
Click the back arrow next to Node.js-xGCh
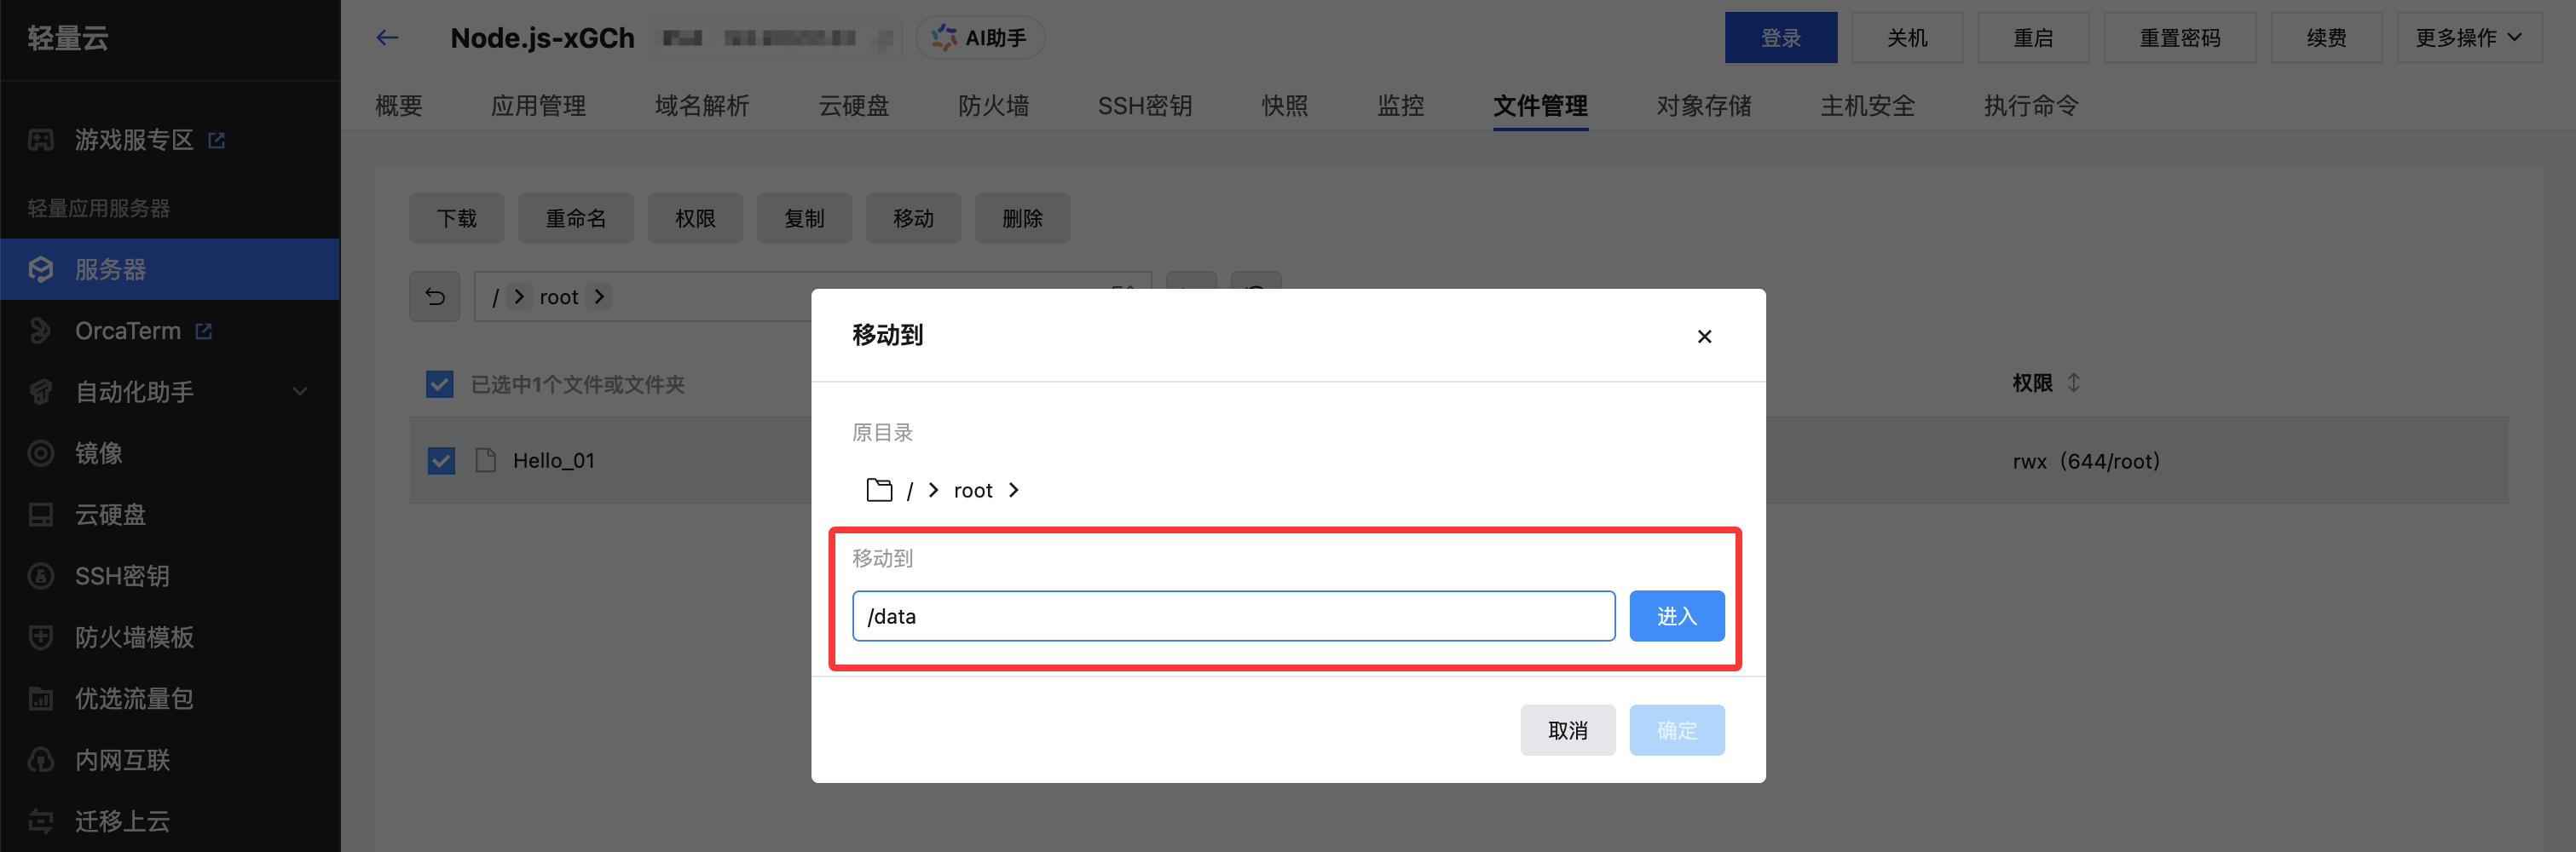tap(387, 38)
